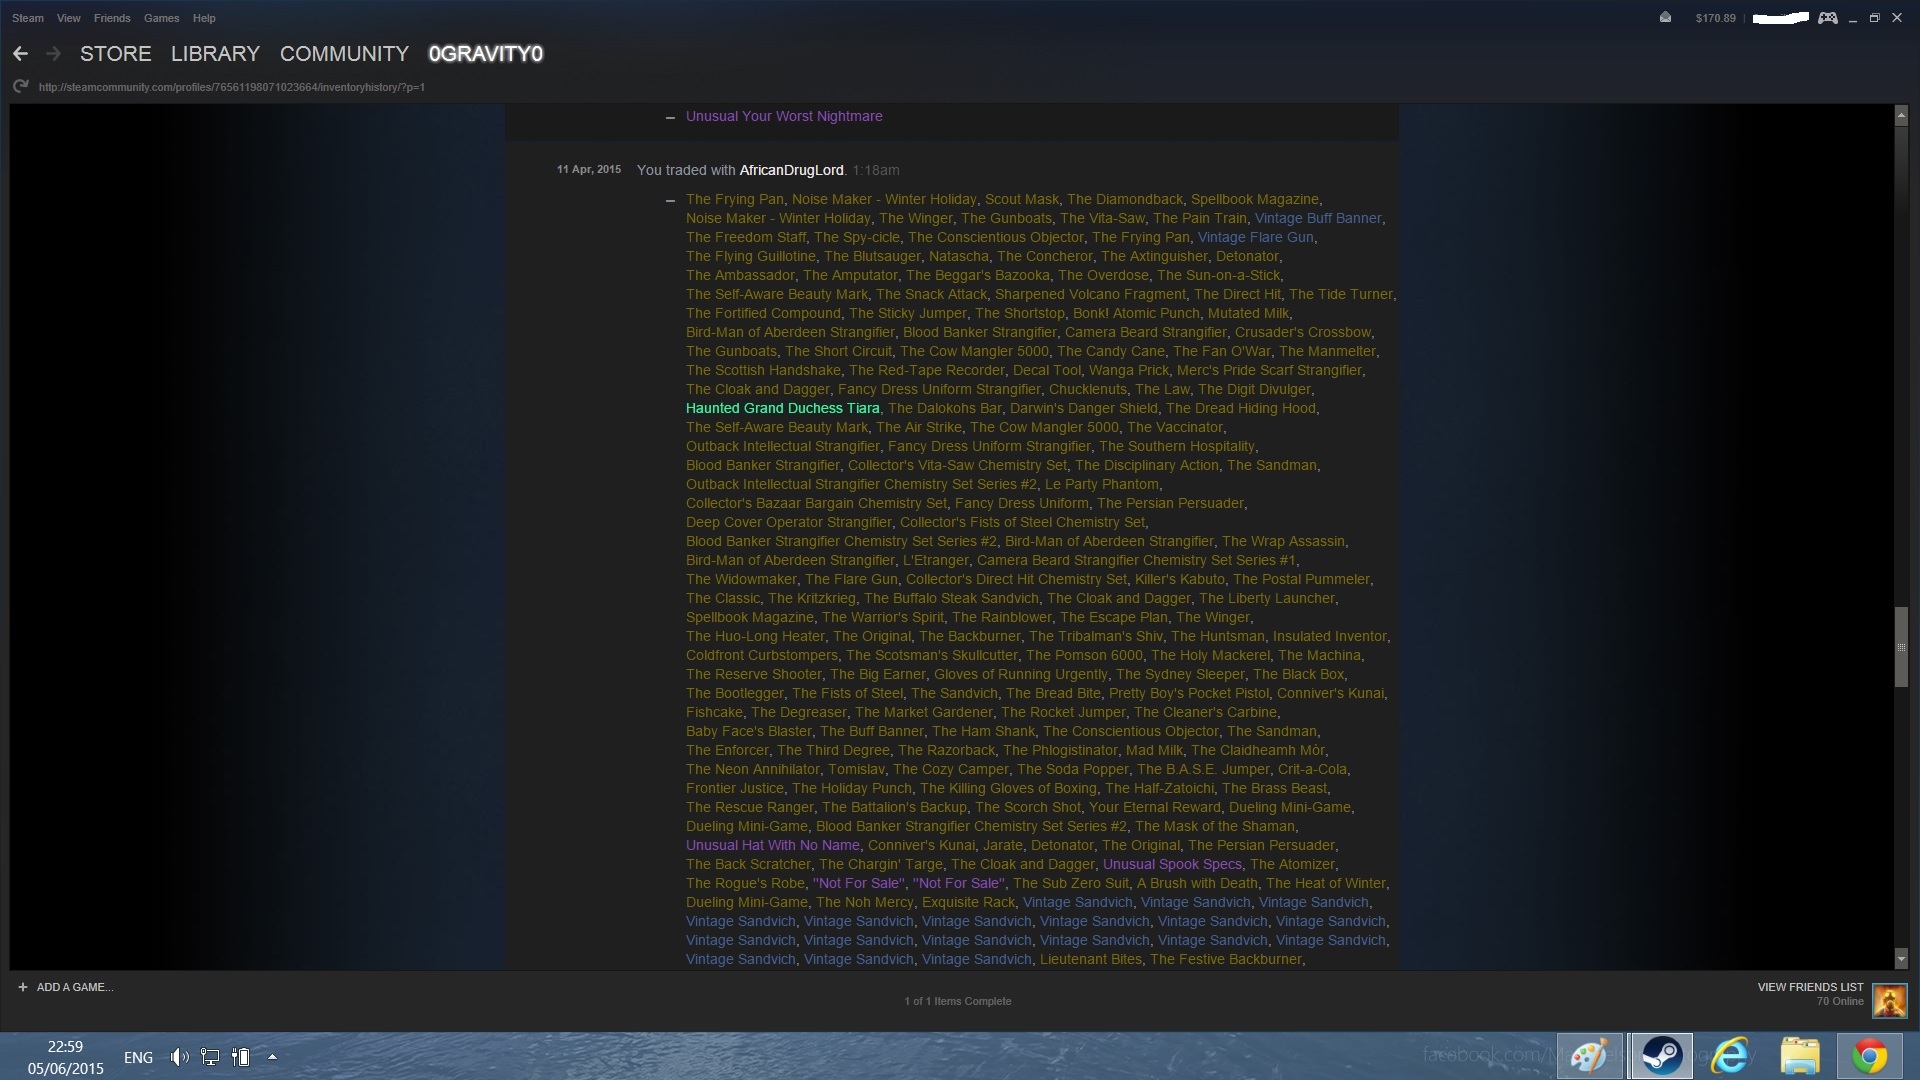Open AfricanDrugLord's profile link

[791, 170]
